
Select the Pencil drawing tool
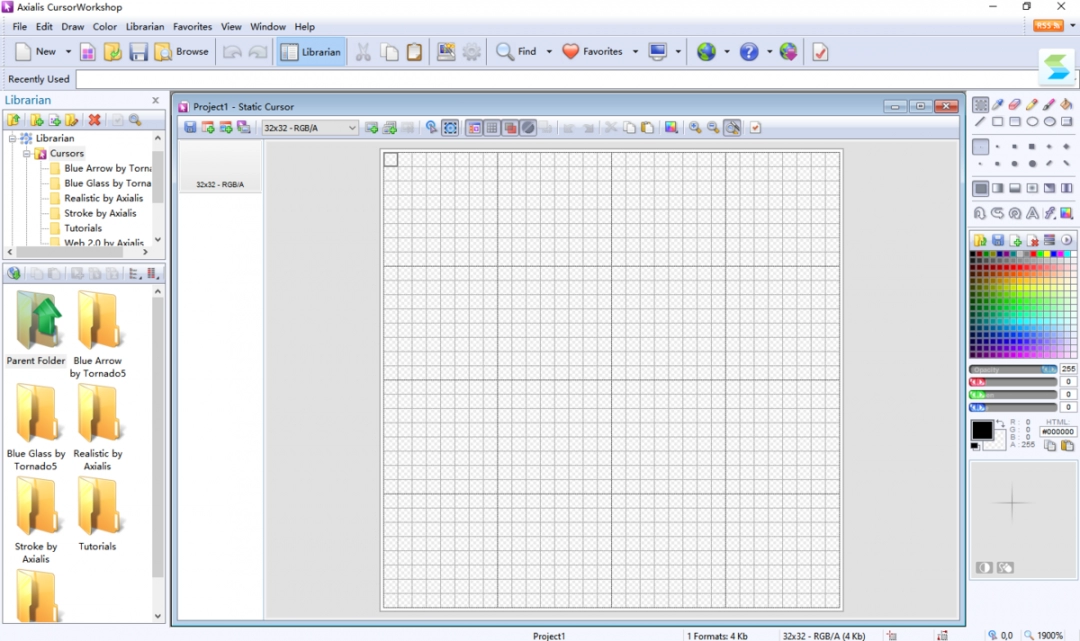pos(1032,104)
